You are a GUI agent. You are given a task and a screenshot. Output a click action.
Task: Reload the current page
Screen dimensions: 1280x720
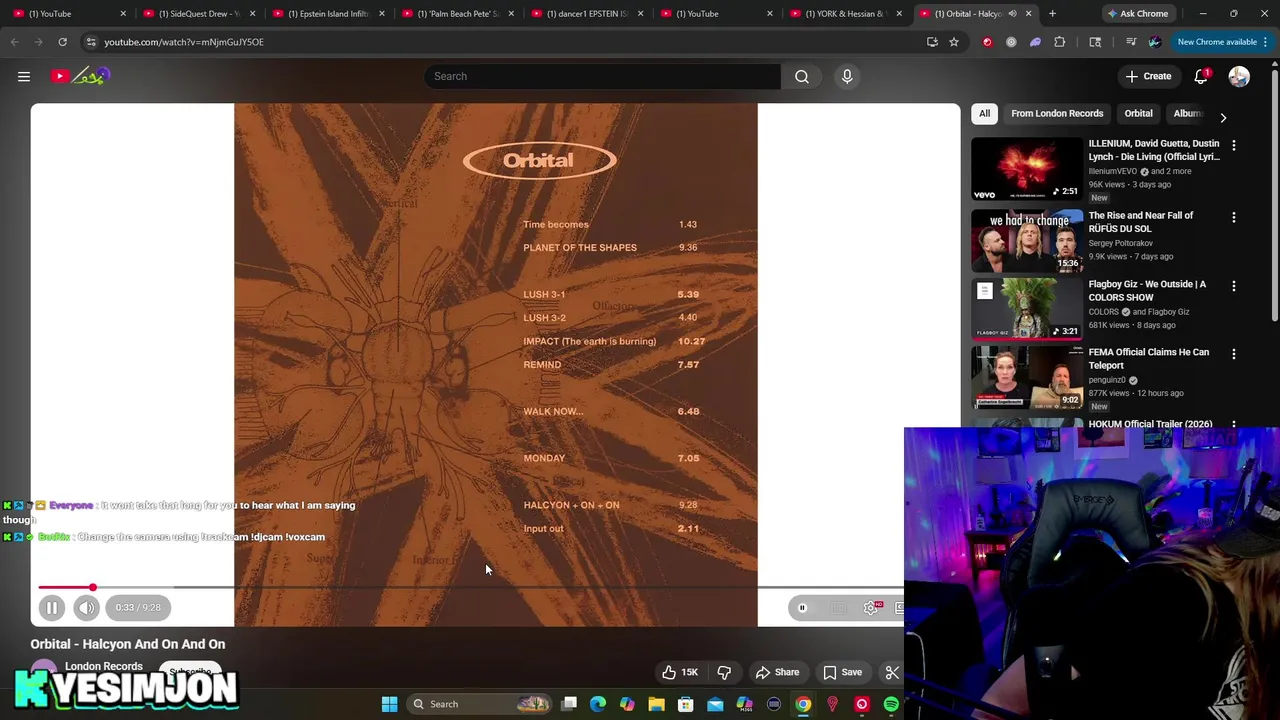(62, 42)
